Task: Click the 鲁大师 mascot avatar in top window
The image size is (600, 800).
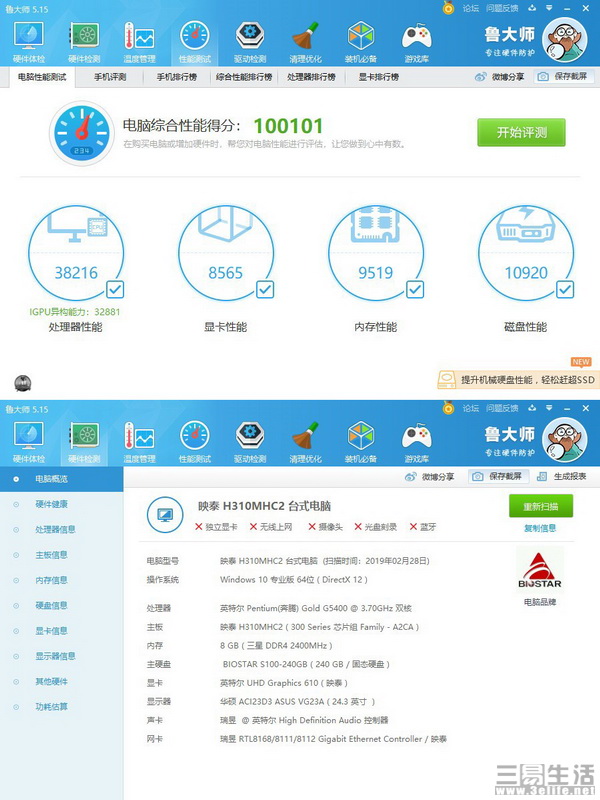Action: pos(564,40)
